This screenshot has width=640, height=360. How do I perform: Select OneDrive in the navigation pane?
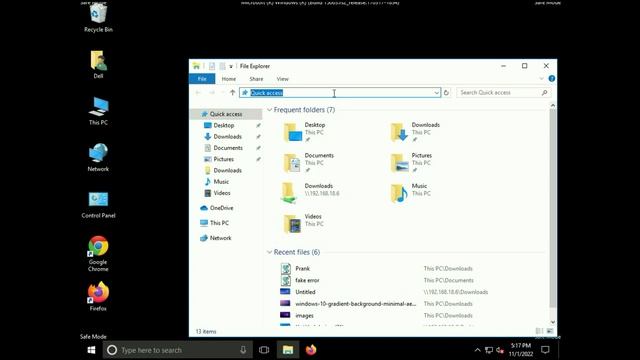pyautogui.click(x=222, y=208)
